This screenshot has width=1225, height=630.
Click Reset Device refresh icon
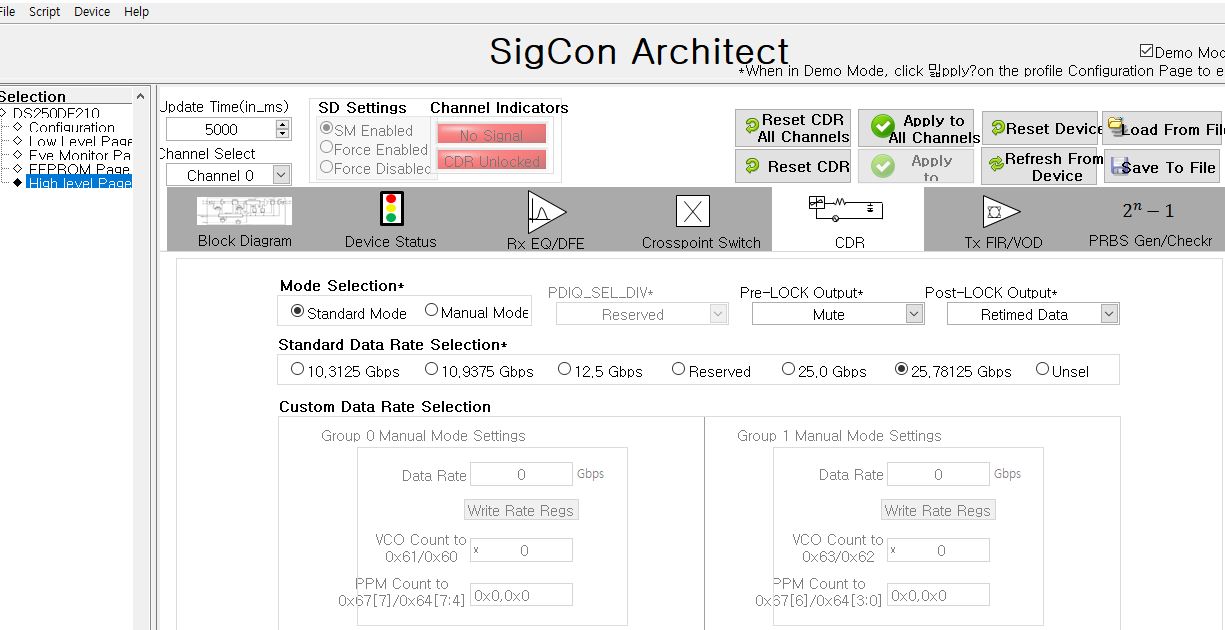pyautogui.click(x=997, y=128)
